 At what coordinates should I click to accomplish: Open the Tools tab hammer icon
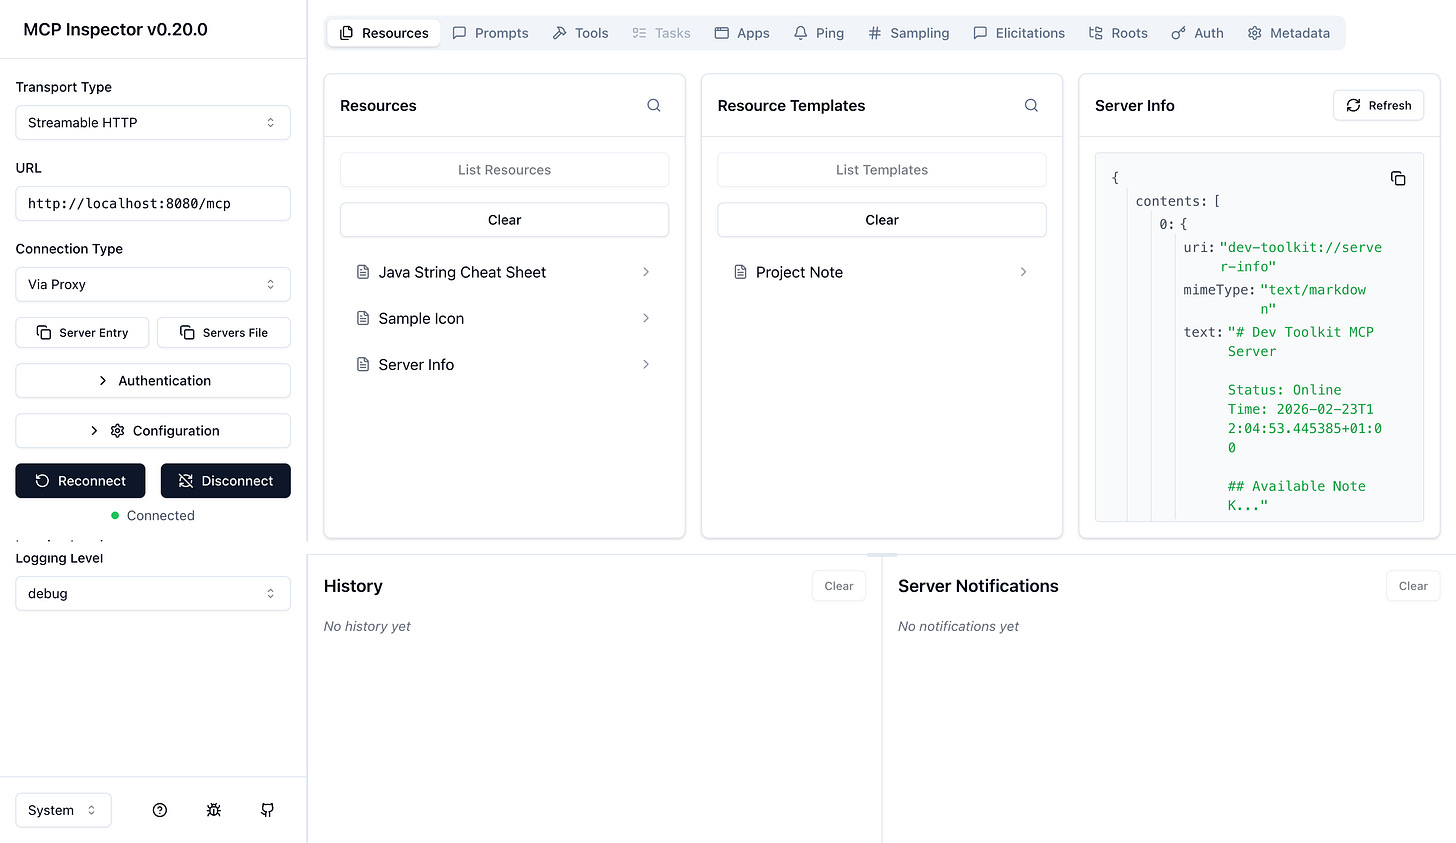[560, 32]
